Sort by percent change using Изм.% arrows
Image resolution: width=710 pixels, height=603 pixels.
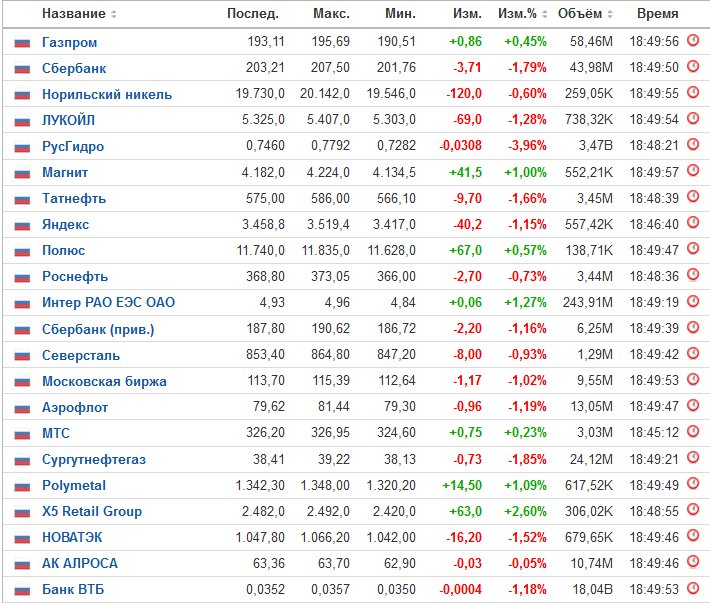coord(545,14)
